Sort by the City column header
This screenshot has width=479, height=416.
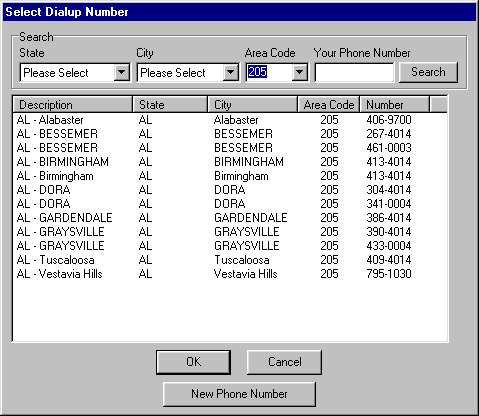pyautogui.click(x=252, y=105)
